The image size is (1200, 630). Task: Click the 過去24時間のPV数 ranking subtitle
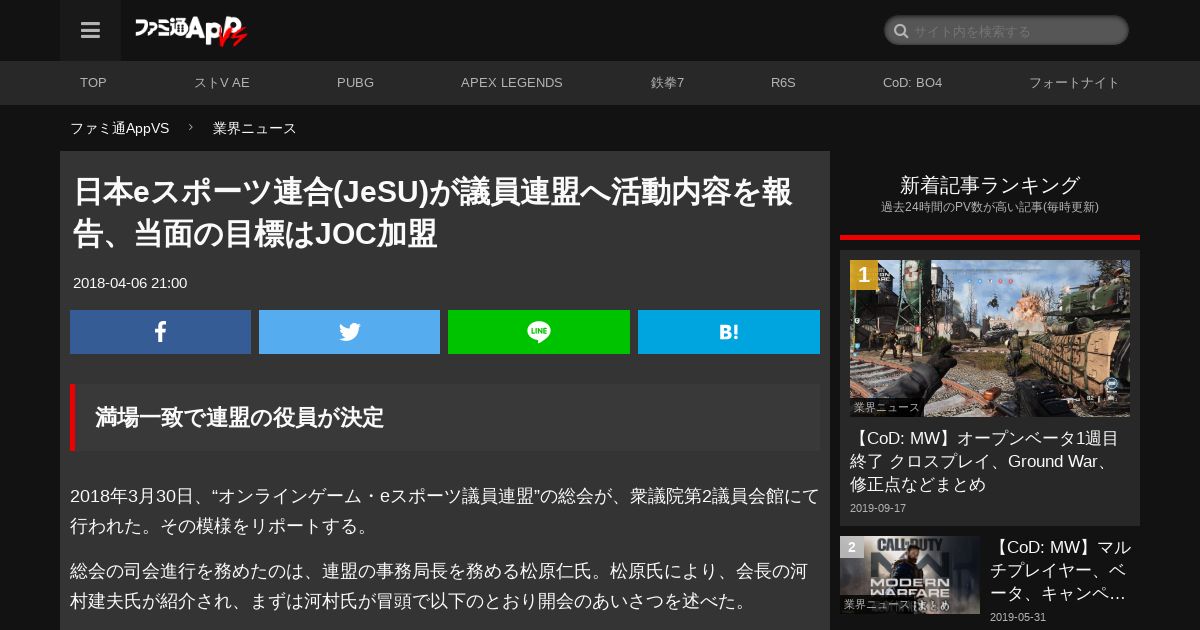coord(990,207)
